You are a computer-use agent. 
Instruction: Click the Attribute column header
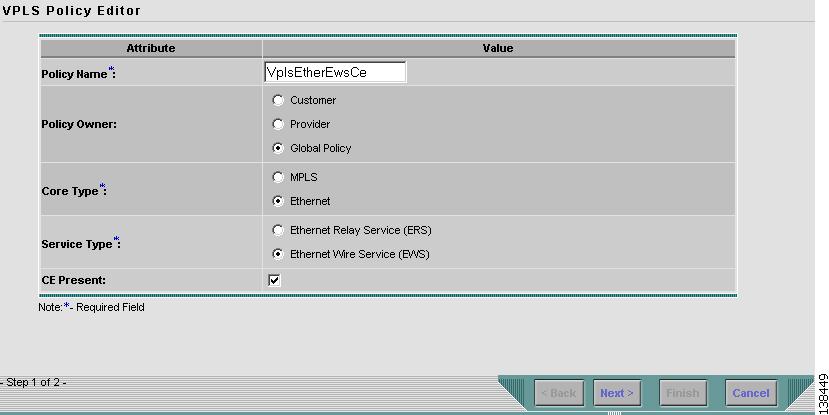pos(151,48)
